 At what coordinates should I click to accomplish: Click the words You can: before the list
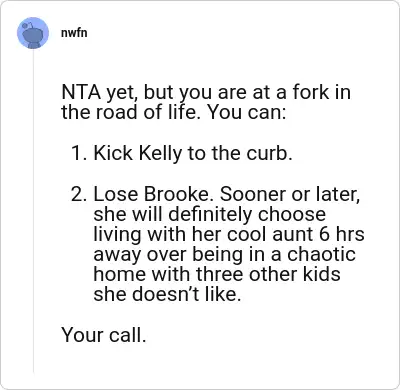tap(247, 112)
